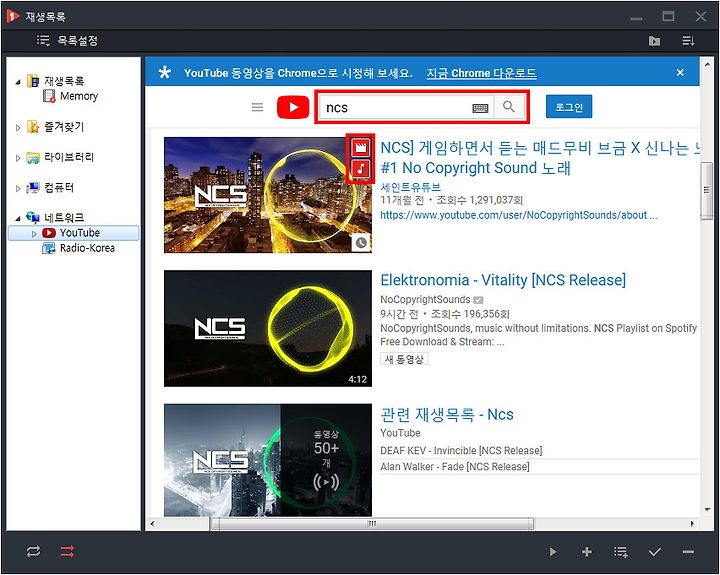Click the vertical scrollbar up arrow
Image resolution: width=720 pixels, height=575 pixels.
pos(706,64)
